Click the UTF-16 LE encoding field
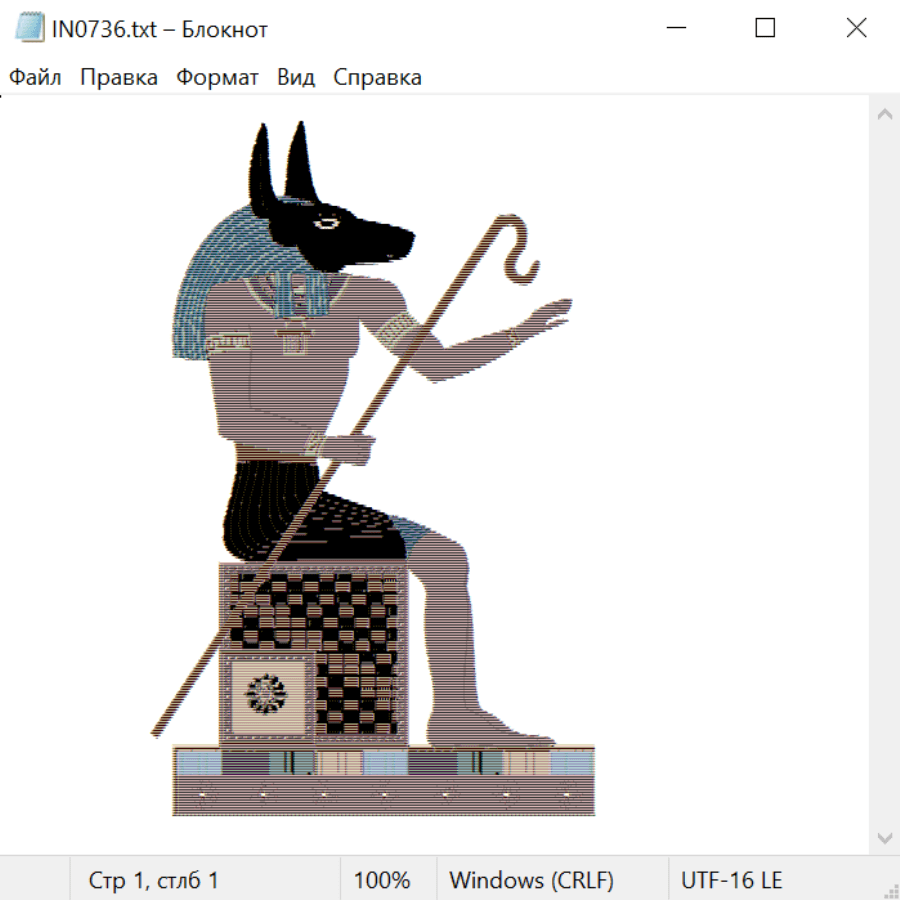Image resolution: width=900 pixels, height=900 pixels. (731, 880)
